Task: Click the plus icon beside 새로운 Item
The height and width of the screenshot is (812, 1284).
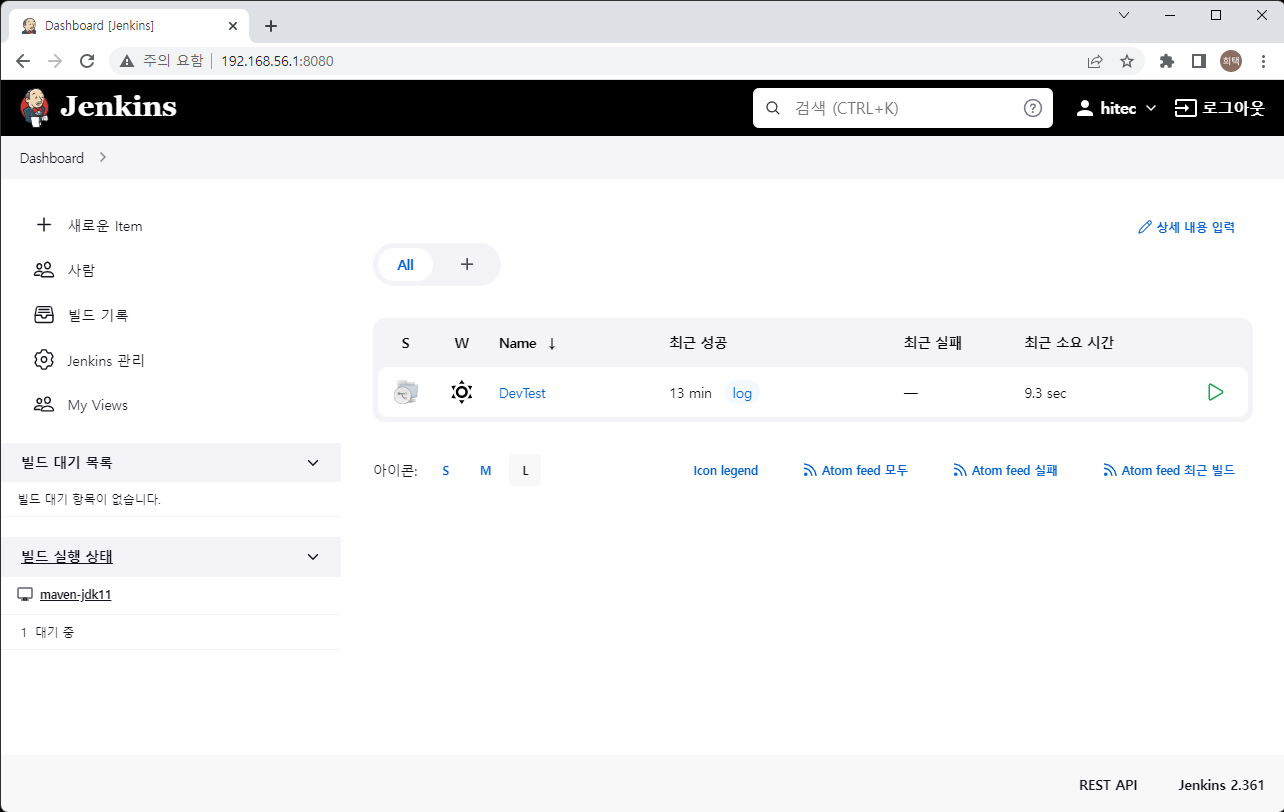Action: (44, 225)
